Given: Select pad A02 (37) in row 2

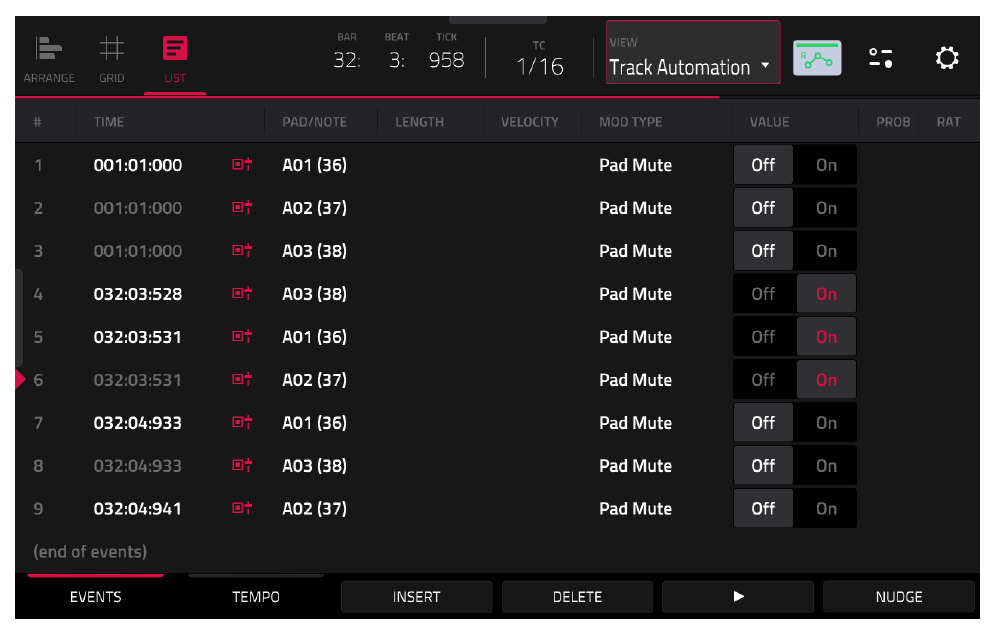Looking at the screenshot, I should coord(314,208).
